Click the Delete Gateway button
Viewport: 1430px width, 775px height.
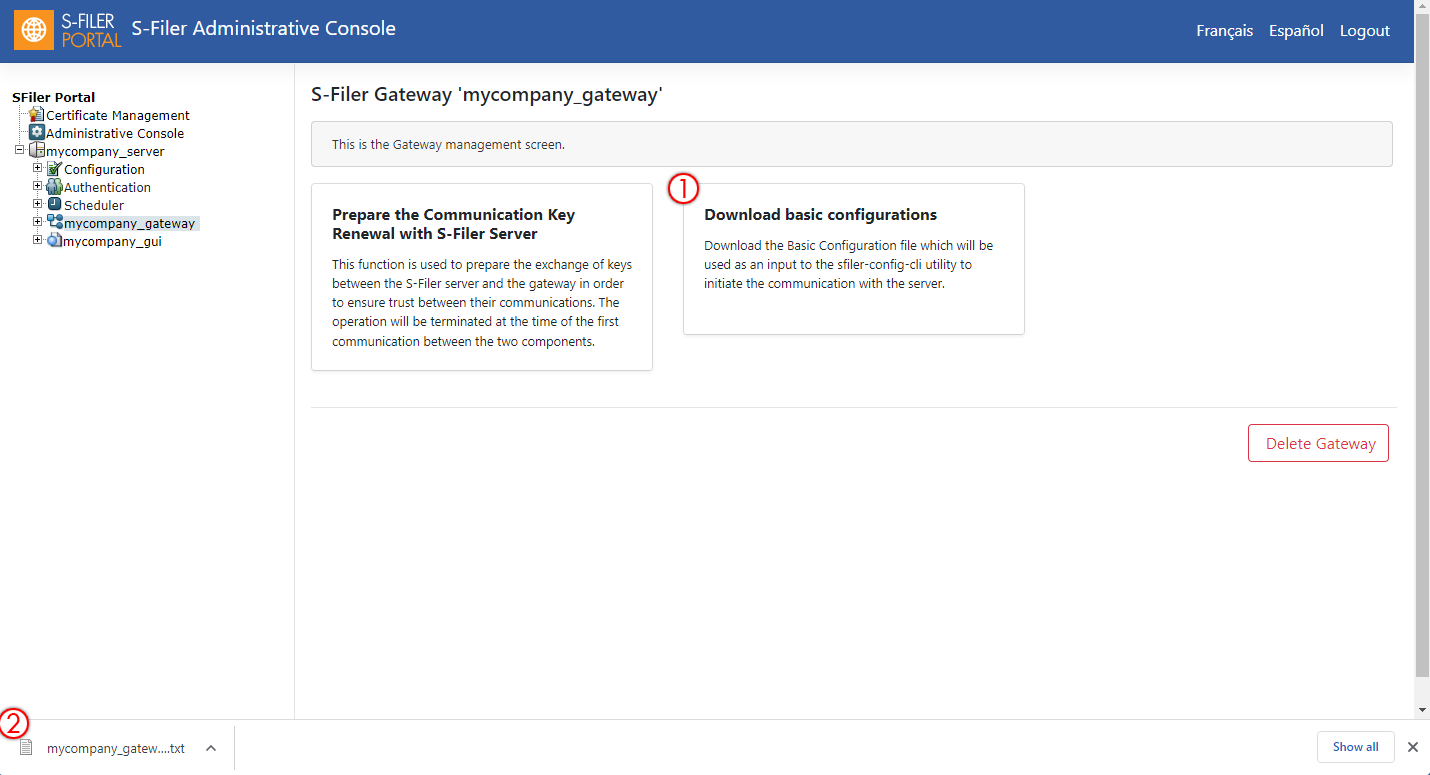point(1318,443)
